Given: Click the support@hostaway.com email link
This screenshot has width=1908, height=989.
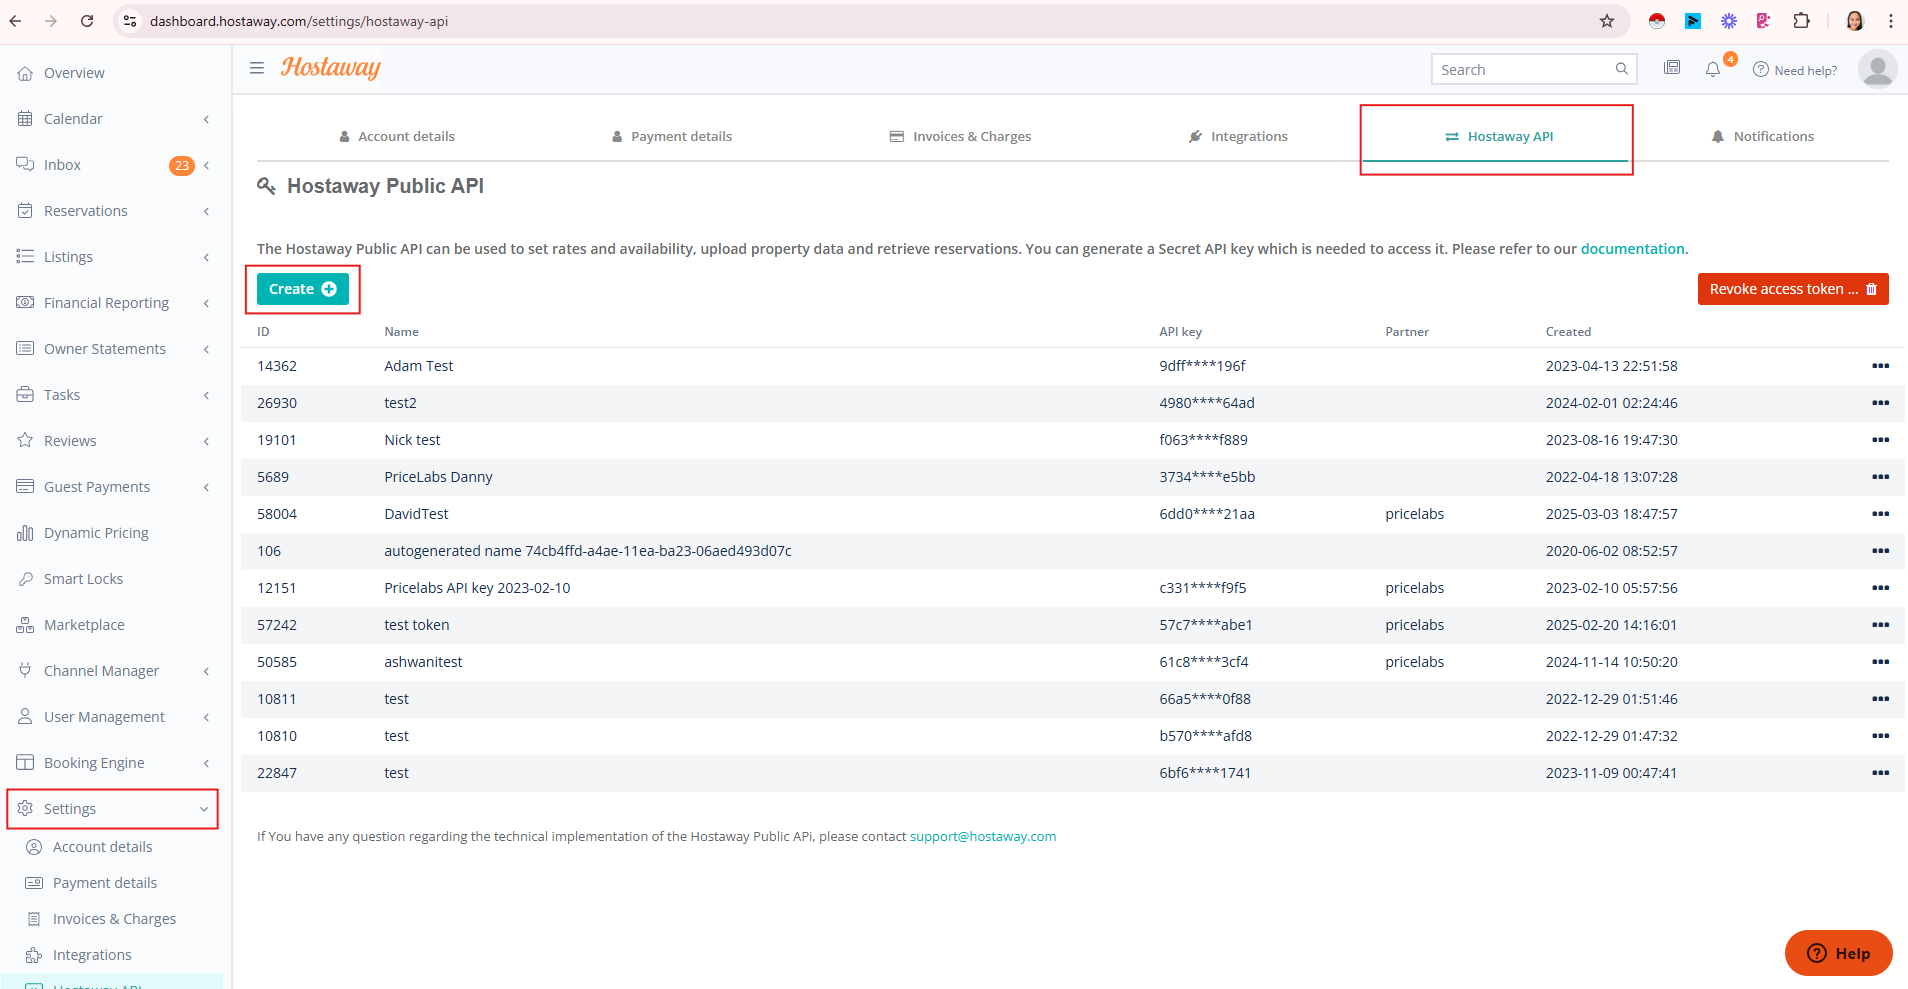Looking at the screenshot, I should point(983,837).
